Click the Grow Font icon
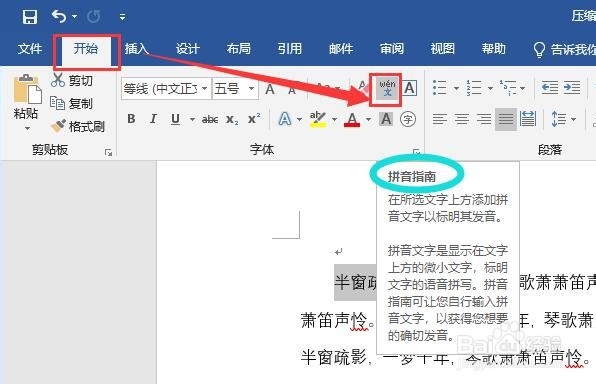This screenshot has width=596, height=384. (x=270, y=89)
